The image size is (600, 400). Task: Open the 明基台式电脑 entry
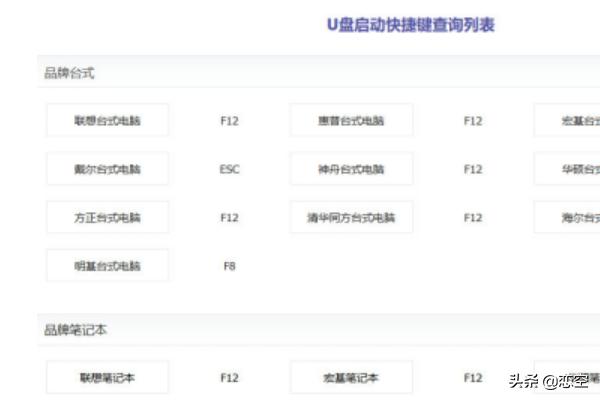coord(107,266)
